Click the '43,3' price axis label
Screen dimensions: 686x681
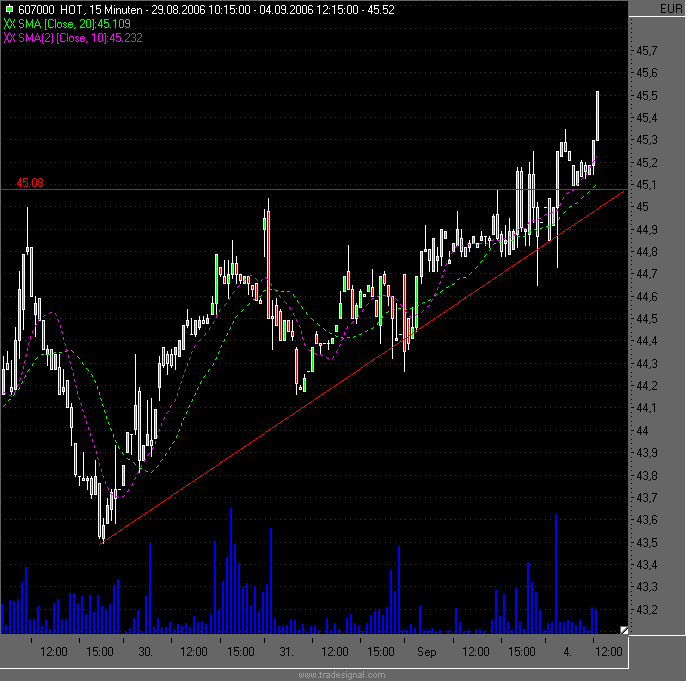(647, 587)
